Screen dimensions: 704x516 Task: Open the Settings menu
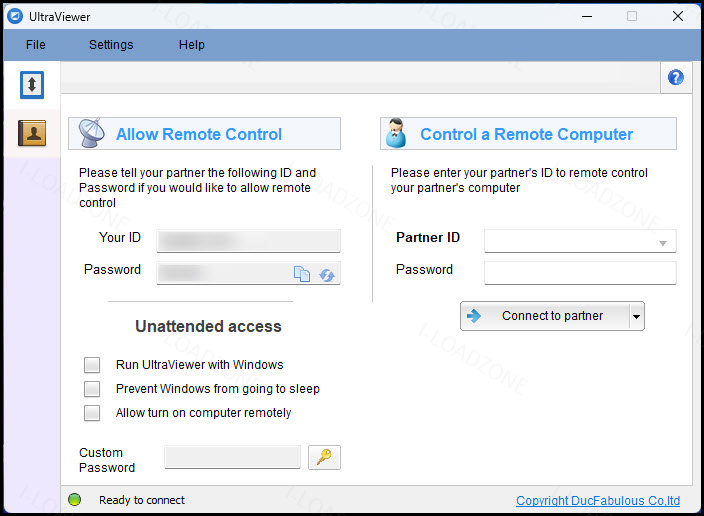[111, 45]
